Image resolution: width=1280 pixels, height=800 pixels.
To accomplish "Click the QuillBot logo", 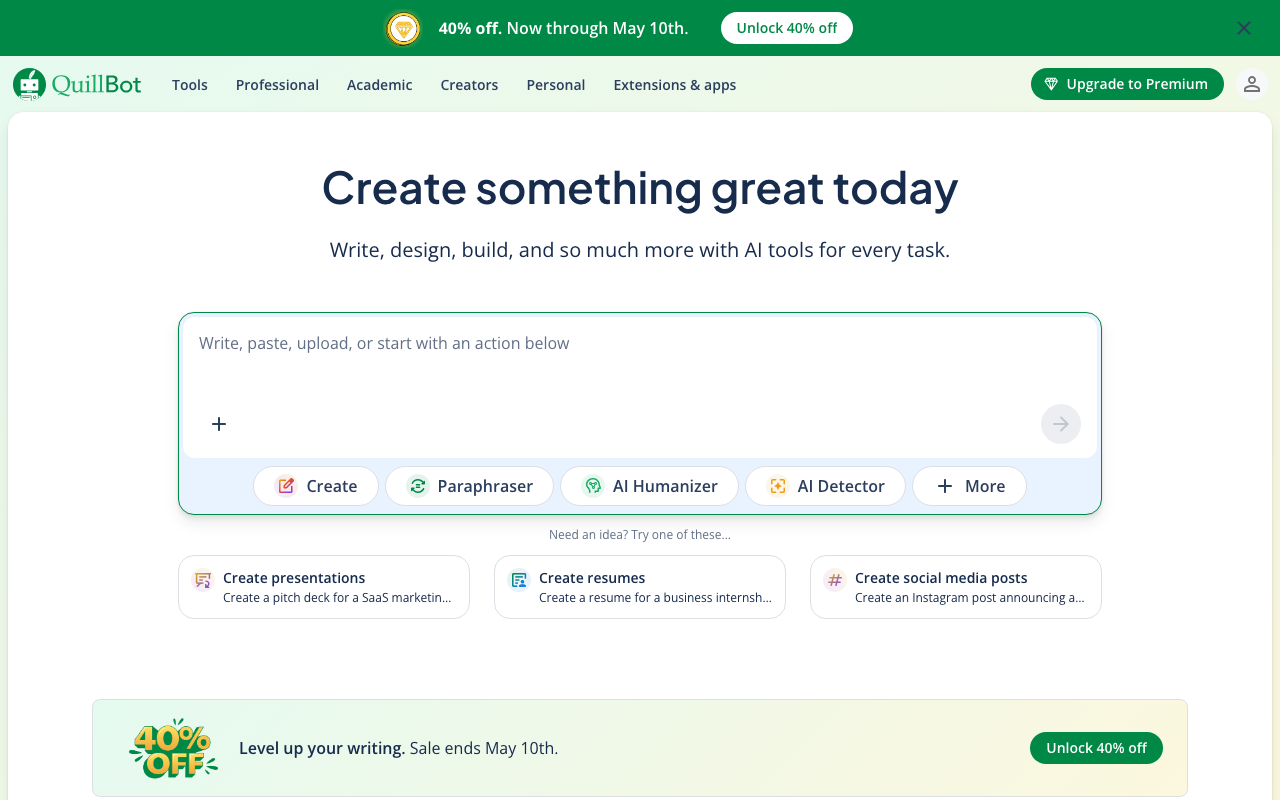I will (77, 85).
